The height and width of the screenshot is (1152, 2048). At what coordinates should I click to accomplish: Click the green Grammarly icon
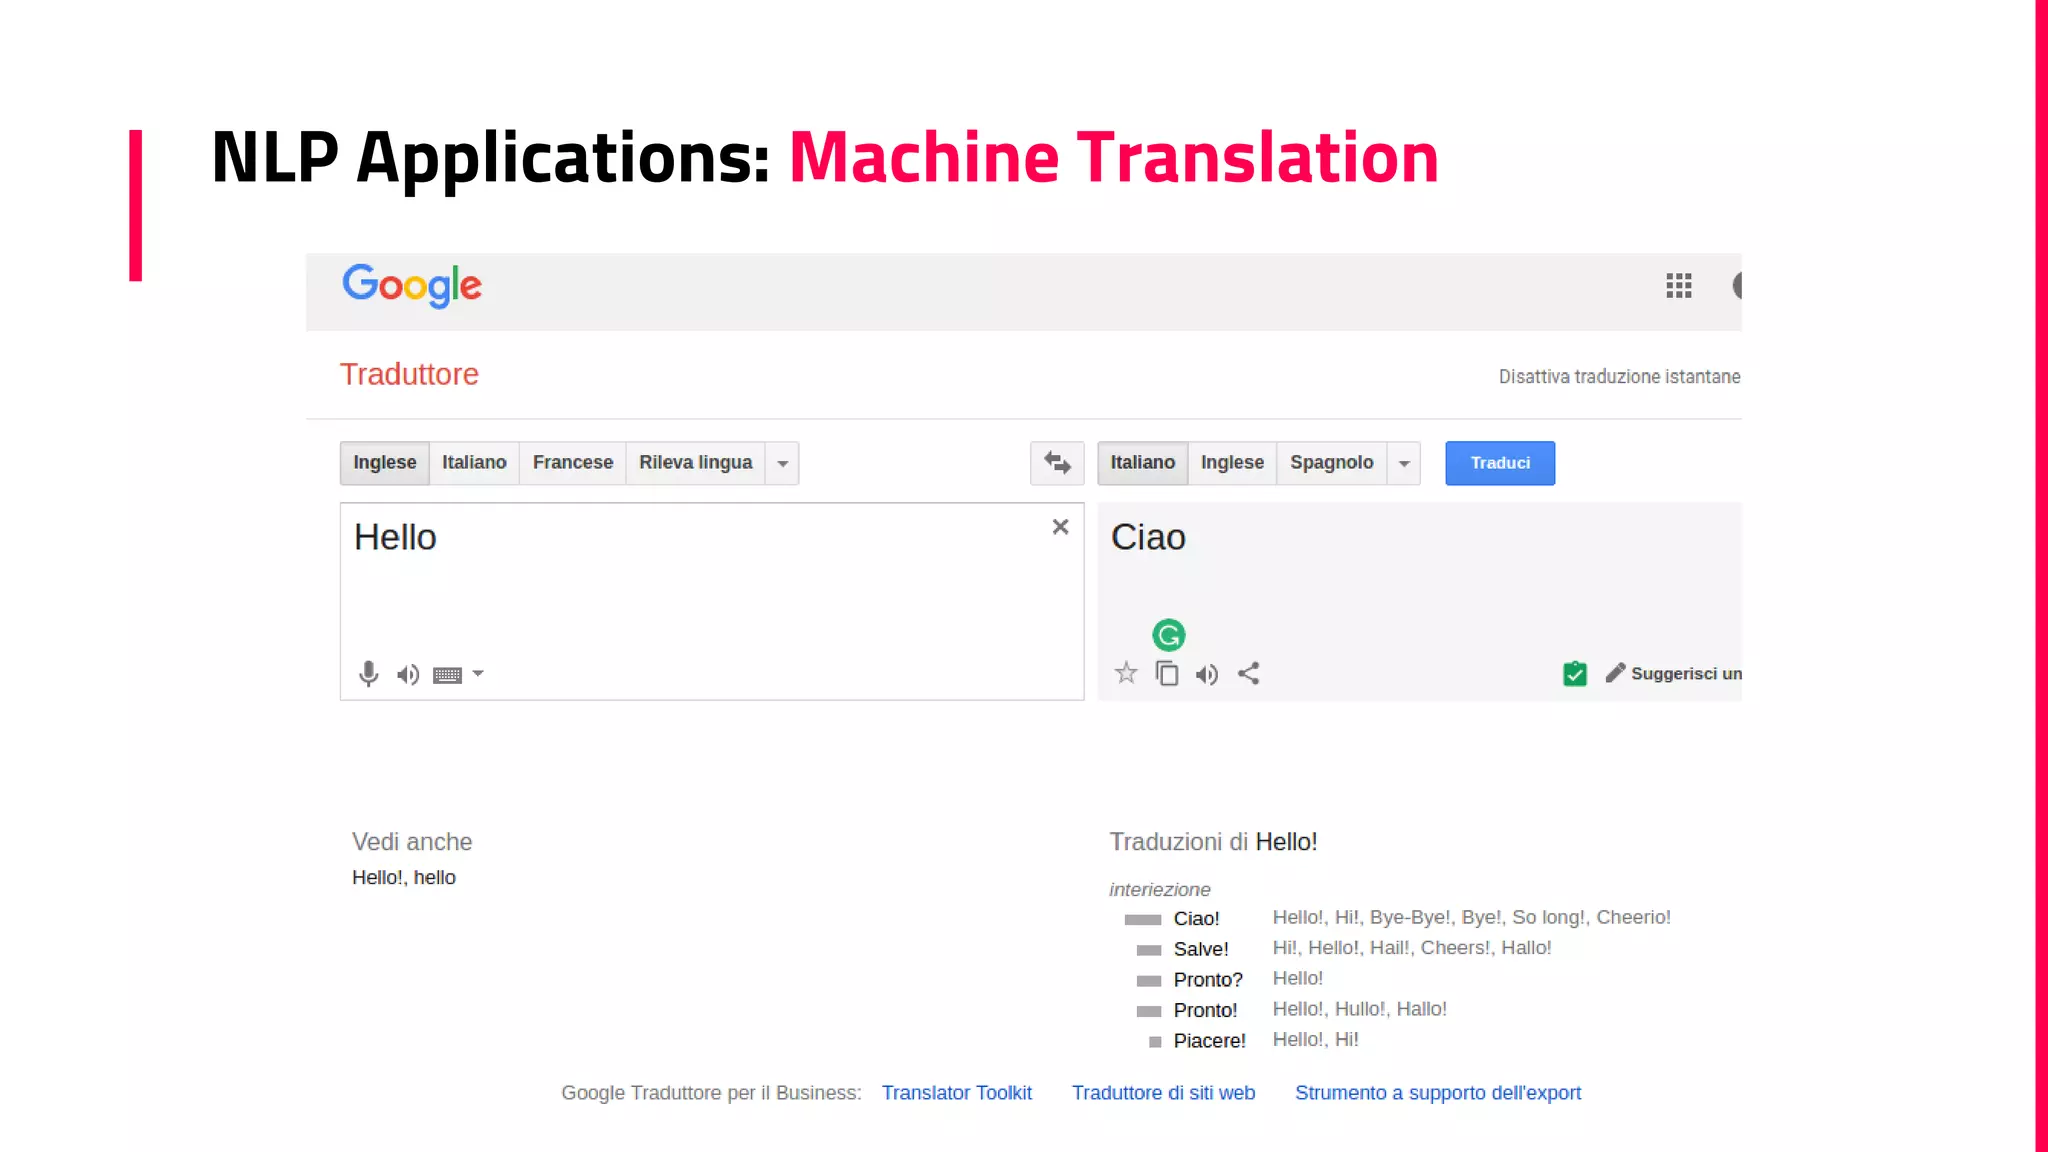coord(1168,635)
